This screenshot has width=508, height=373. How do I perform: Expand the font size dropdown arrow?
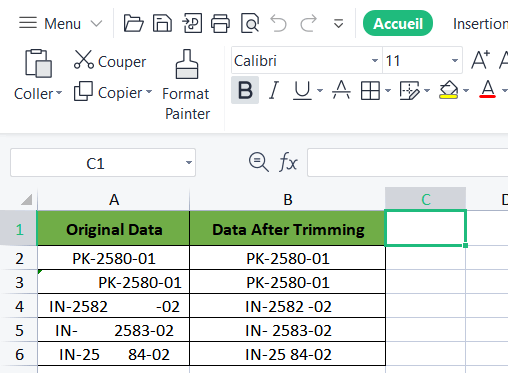[455, 61]
